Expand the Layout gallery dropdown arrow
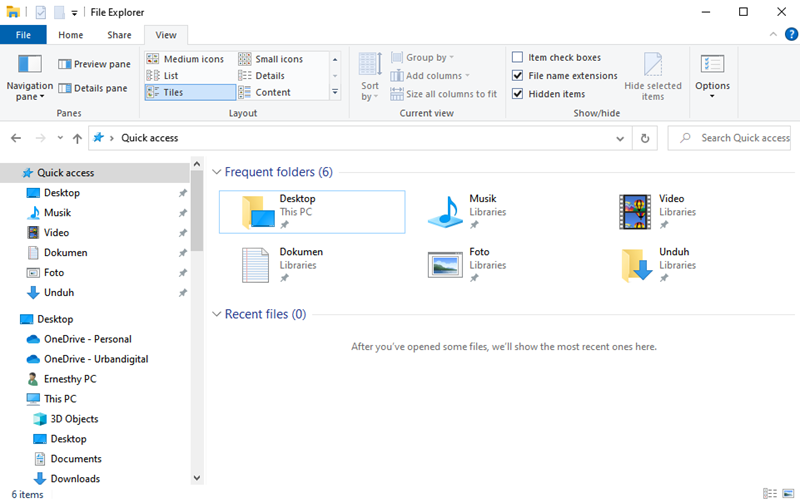Image resolution: width=800 pixels, height=503 pixels. [x=335, y=93]
